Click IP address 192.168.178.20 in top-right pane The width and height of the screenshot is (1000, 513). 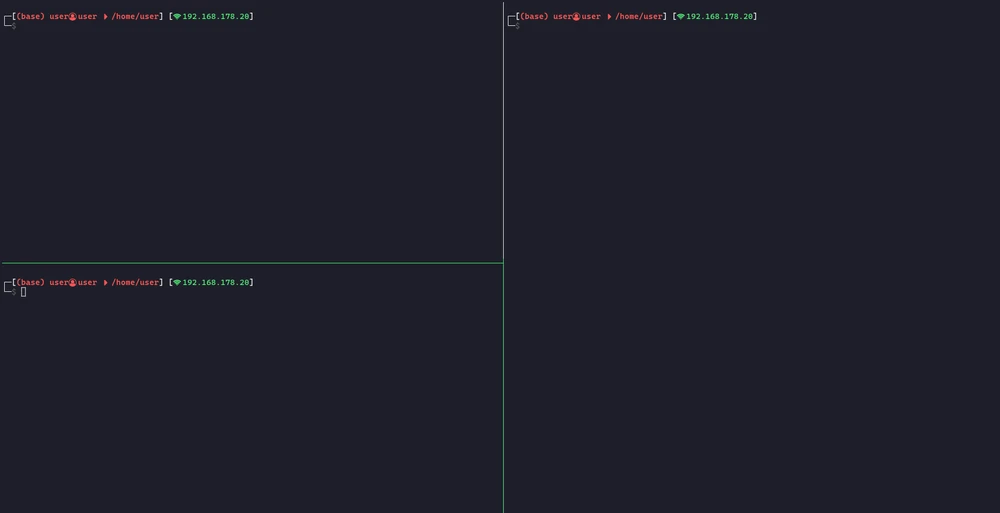pyautogui.click(x=720, y=17)
